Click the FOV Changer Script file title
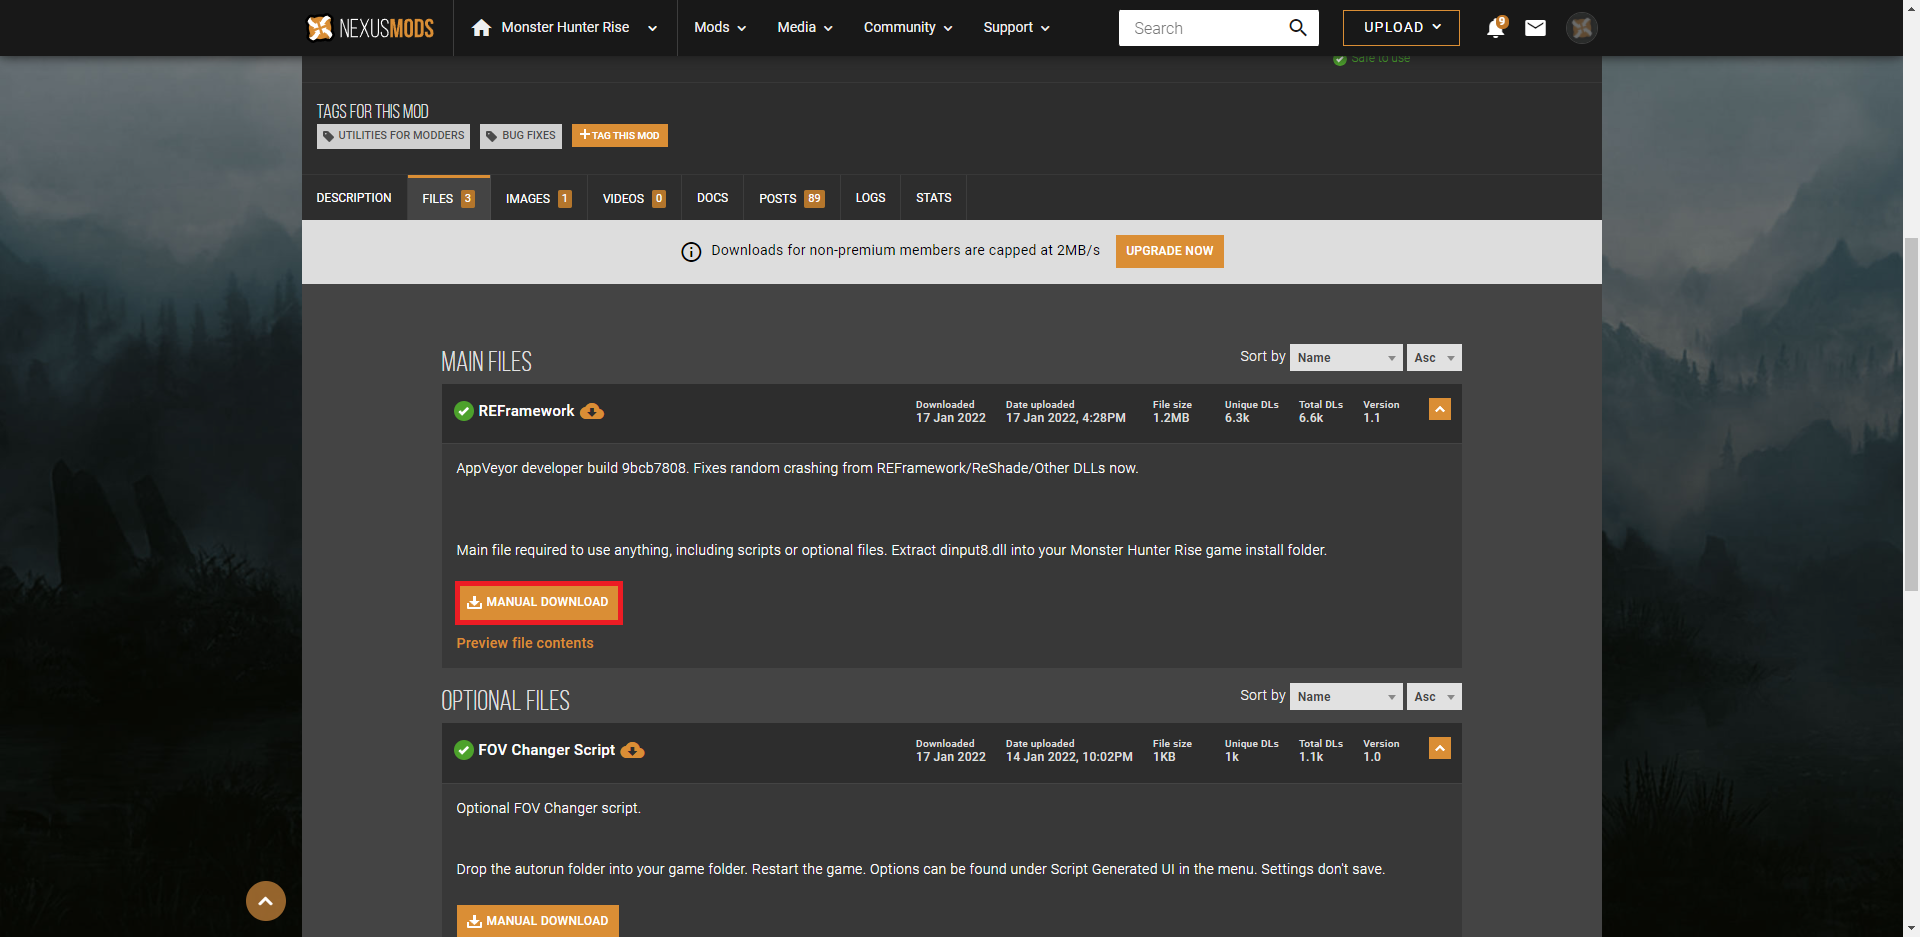Image resolution: width=1920 pixels, height=937 pixels. pyautogui.click(x=547, y=750)
